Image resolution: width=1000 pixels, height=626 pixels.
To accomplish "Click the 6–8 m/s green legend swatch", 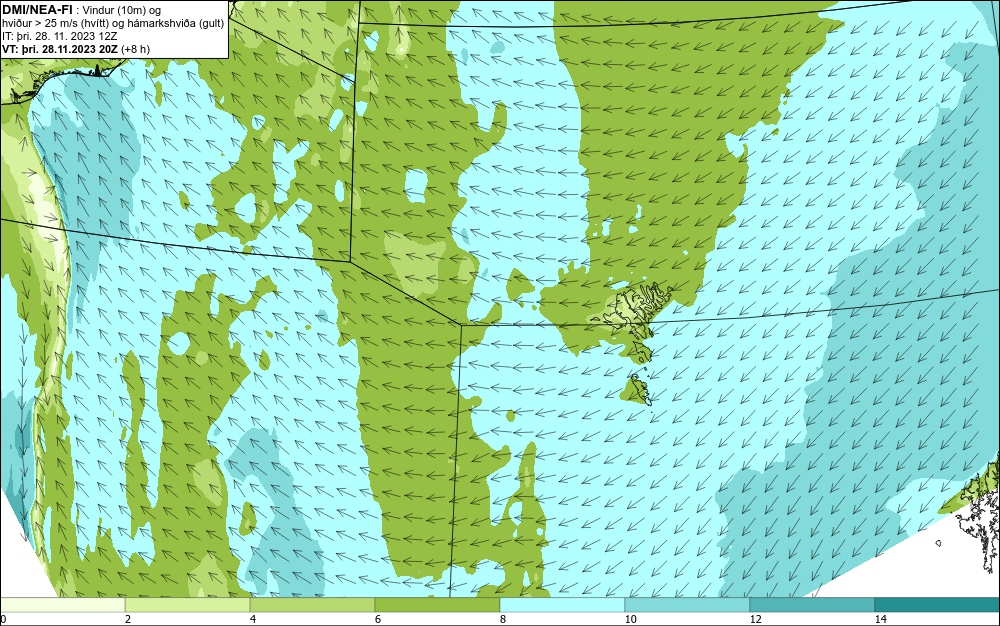I will click(x=438, y=605).
